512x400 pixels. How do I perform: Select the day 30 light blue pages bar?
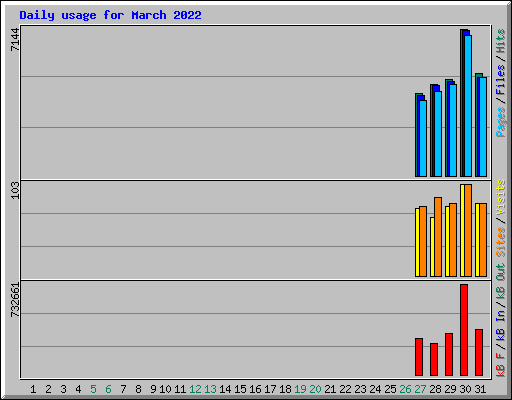coord(468,106)
